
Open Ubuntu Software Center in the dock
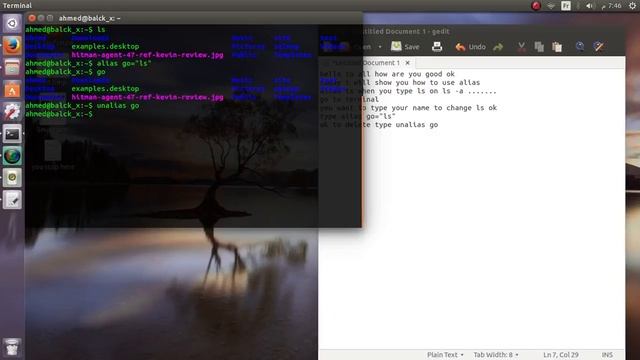[12, 89]
